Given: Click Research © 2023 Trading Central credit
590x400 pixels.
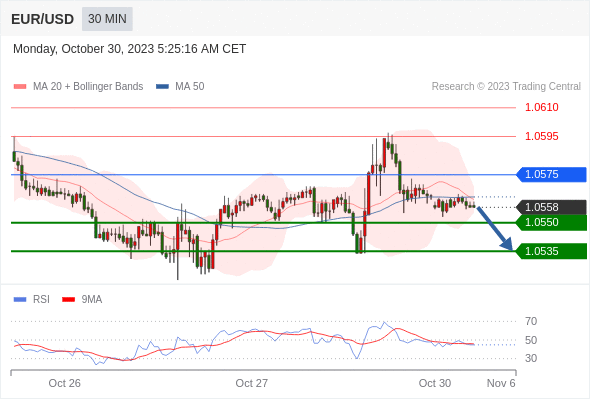Looking at the screenshot, I should (x=506, y=87).
